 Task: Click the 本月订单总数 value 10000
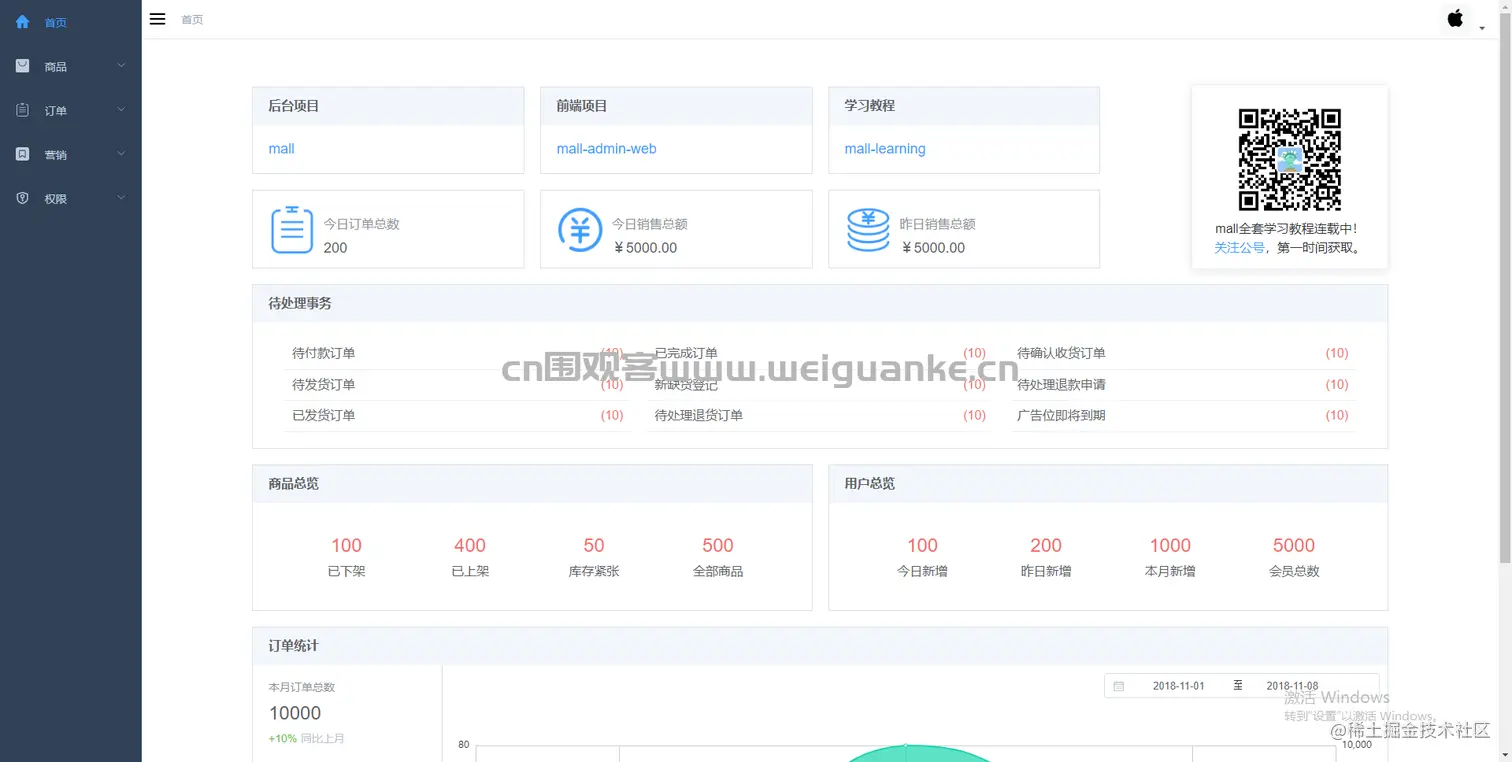tap(295, 713)
